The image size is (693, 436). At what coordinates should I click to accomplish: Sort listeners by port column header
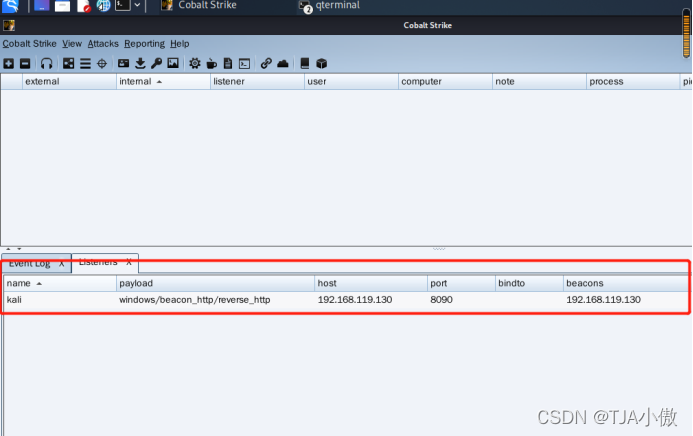coord(461,283)
